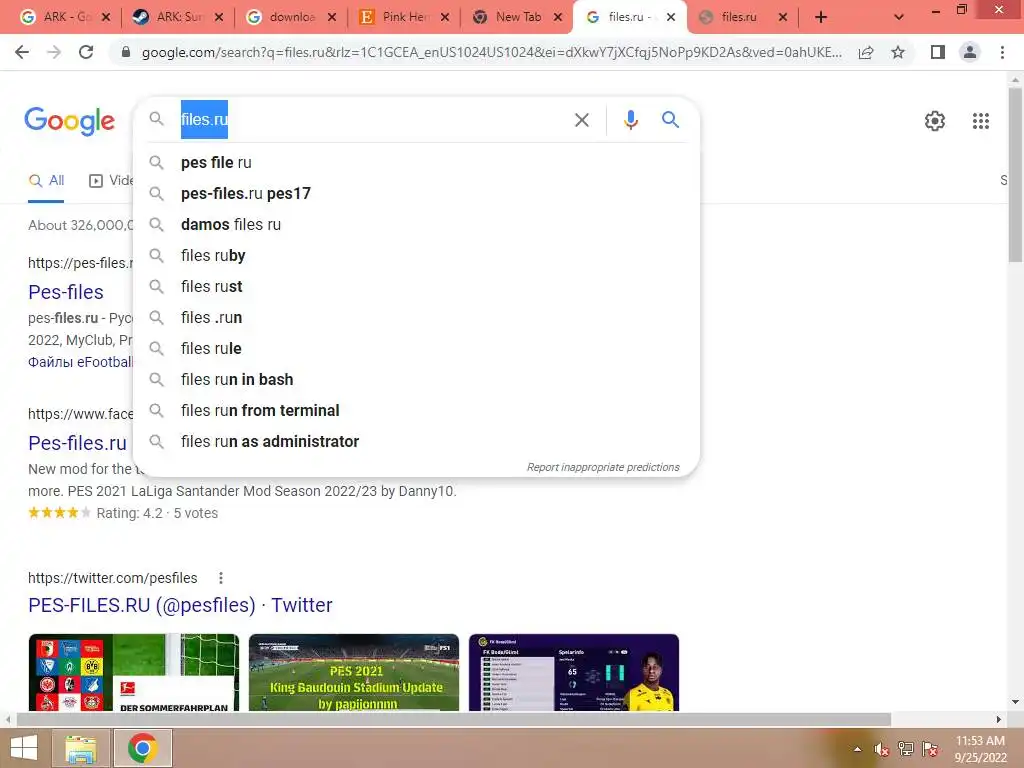Choose suggestion "files run as administrator"
Screen dimensions: 1024x768
click(416, 441)
